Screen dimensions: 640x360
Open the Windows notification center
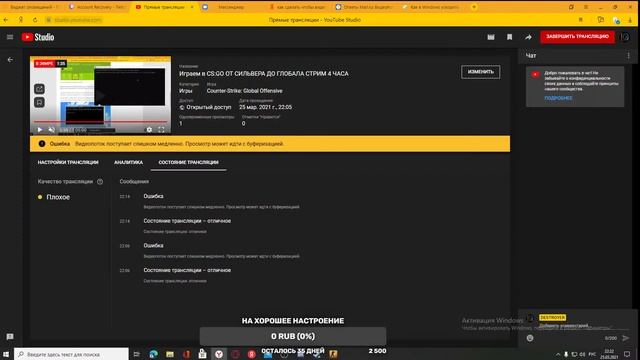coord(627,354)
